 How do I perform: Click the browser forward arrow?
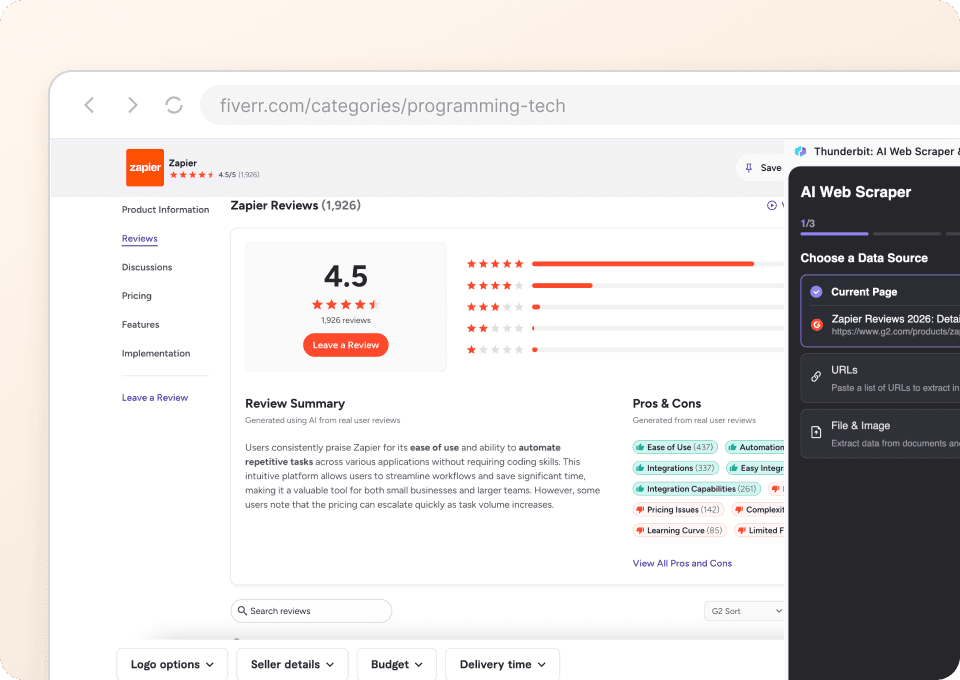pos(132,105)
